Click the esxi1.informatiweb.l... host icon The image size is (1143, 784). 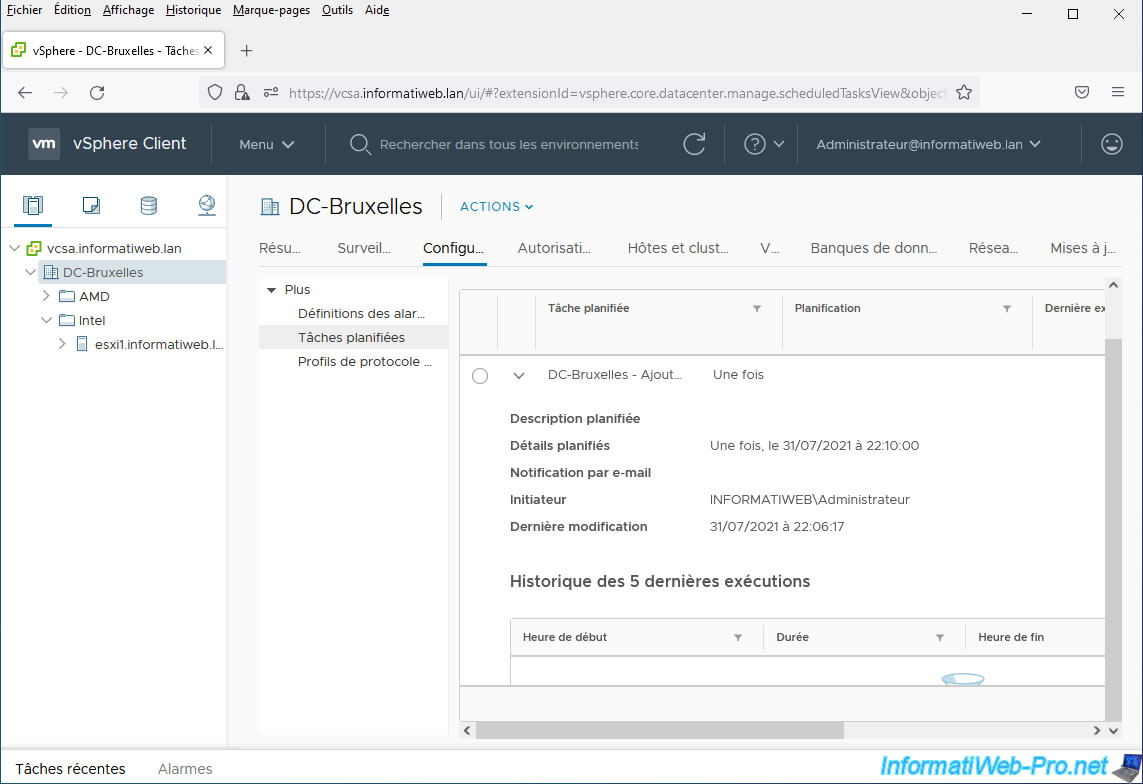[82, 344]
